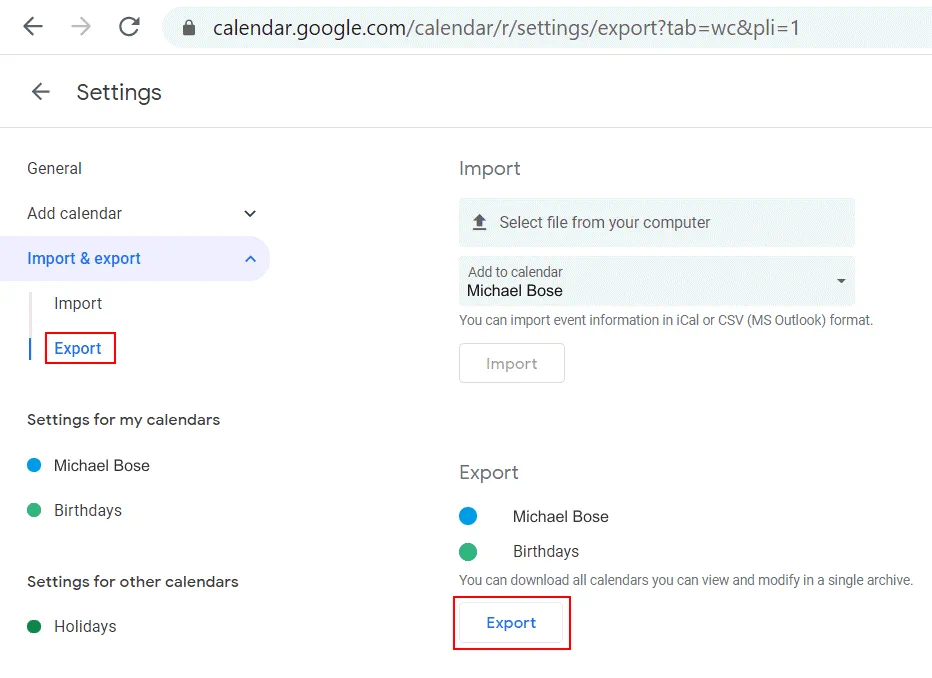Click the browser back arrow
Screen dimensions: 932x678
point(33,27)
